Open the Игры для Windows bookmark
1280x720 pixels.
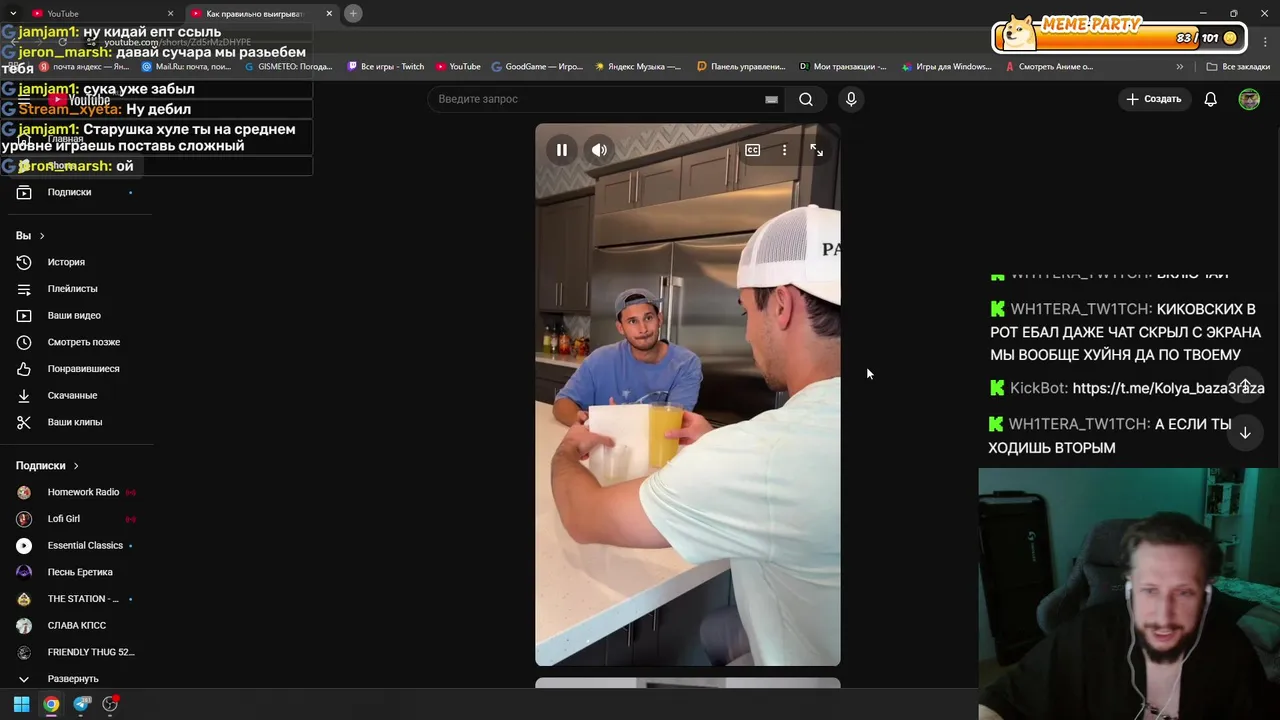tap(947, 67)
